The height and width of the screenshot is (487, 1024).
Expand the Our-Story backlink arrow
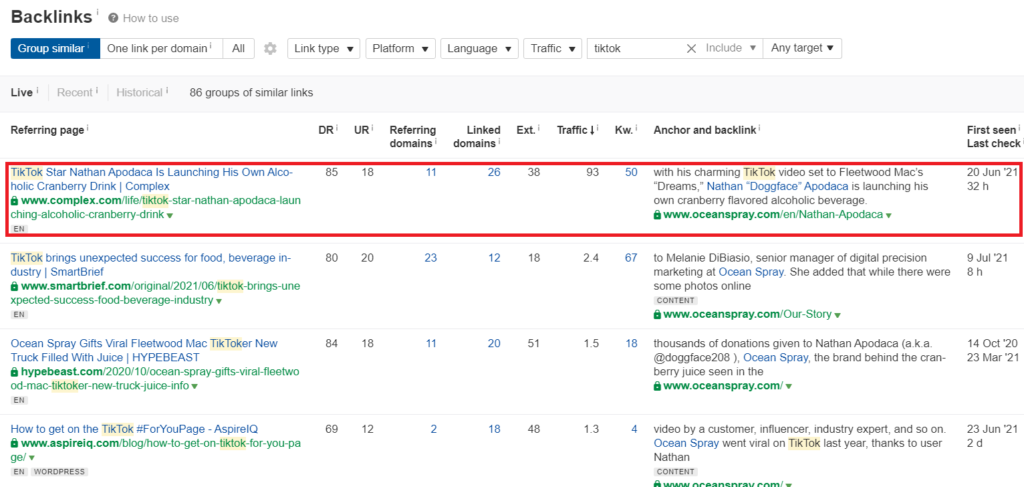click(x=837, y=315)
